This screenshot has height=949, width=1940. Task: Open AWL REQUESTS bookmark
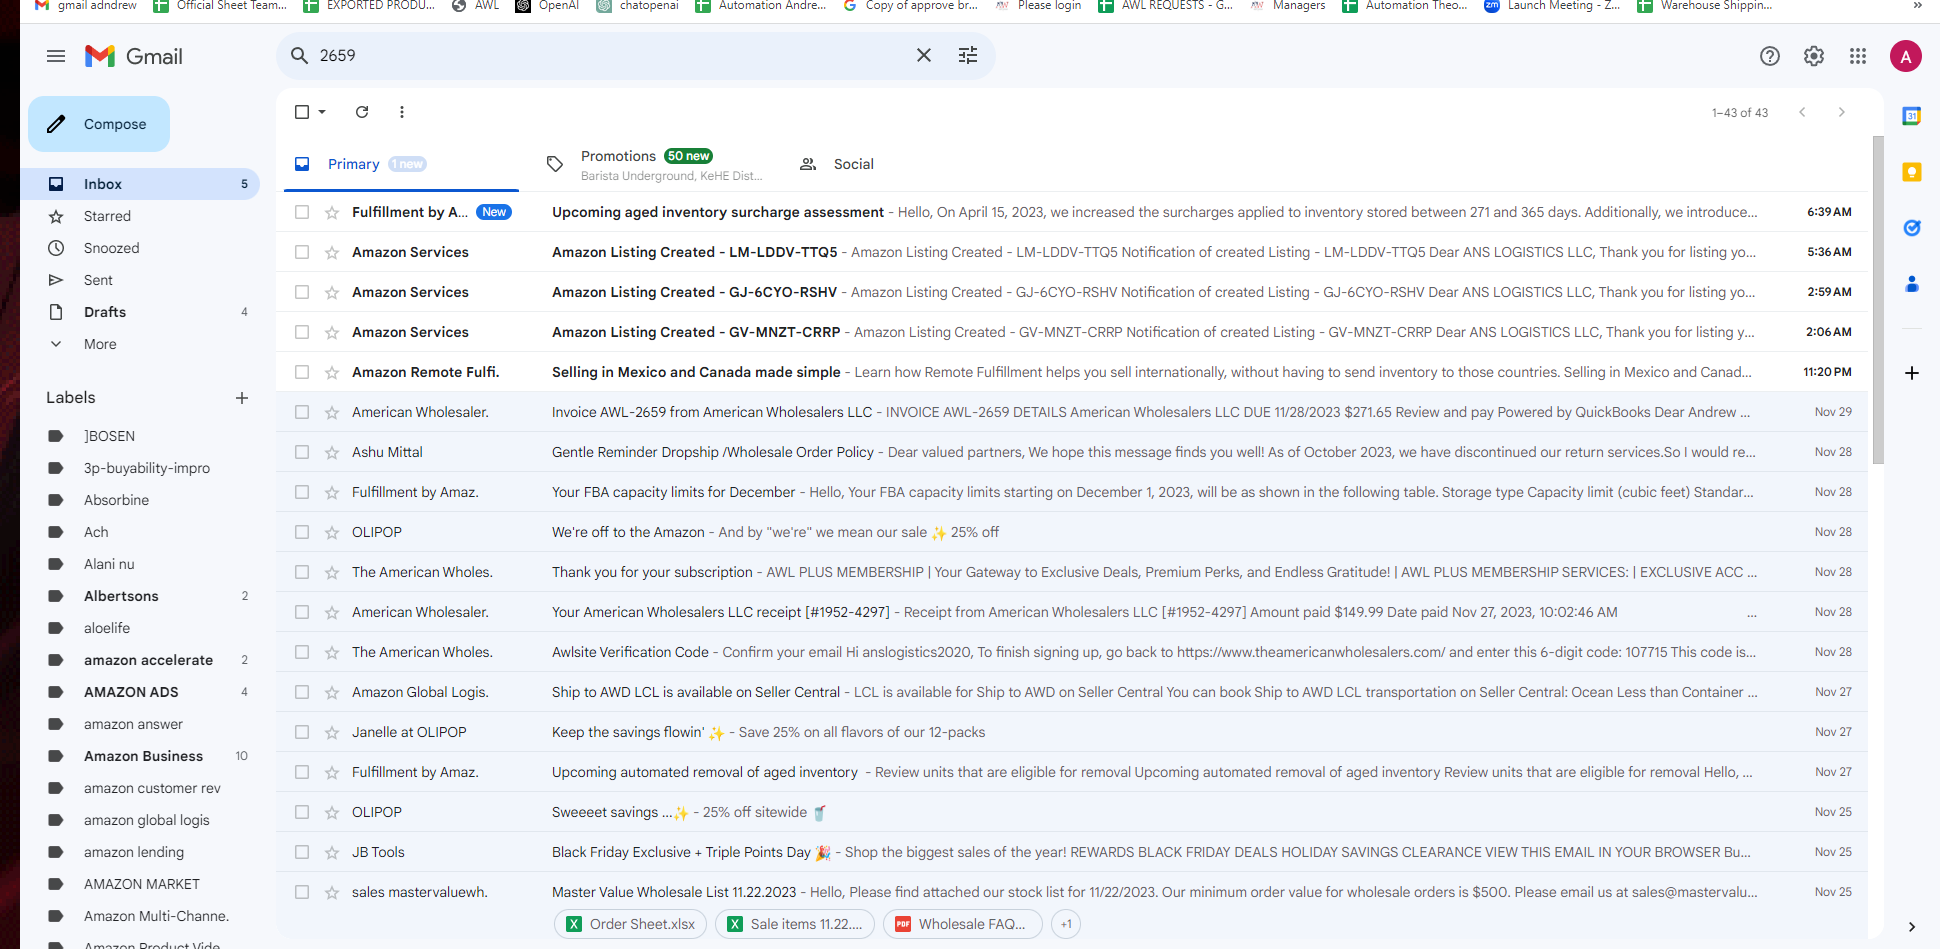[x=1165, y=6]
